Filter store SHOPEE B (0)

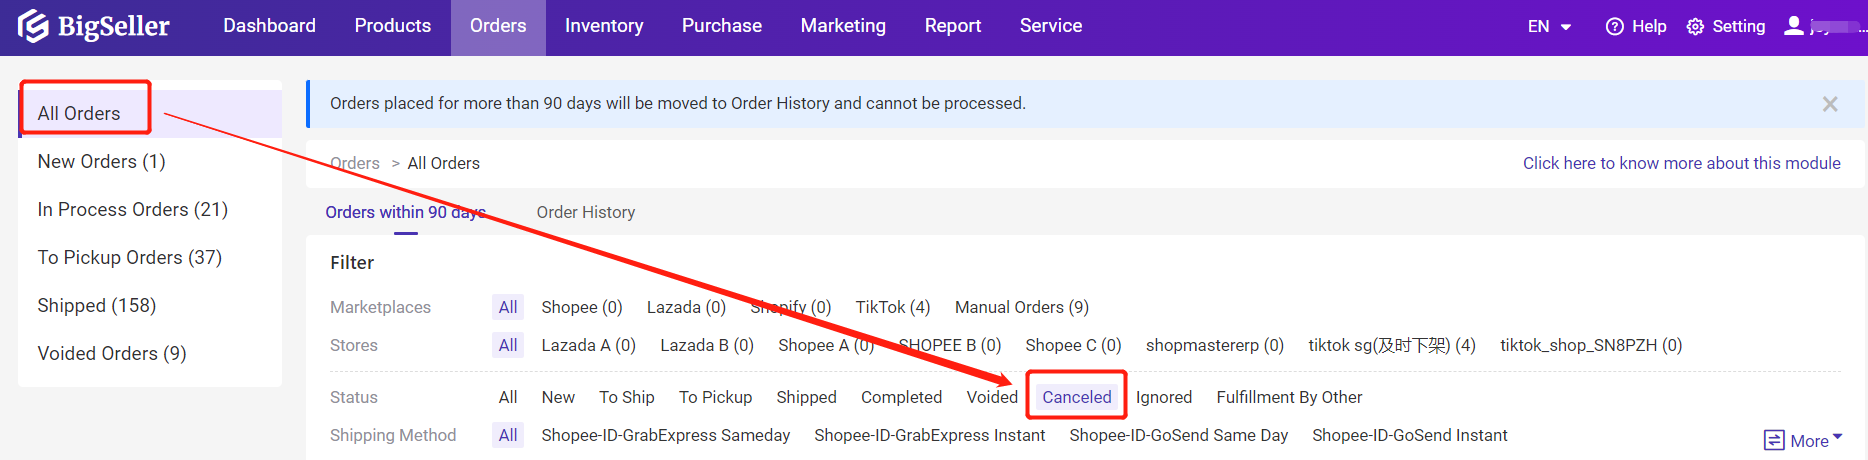(950, 345)
